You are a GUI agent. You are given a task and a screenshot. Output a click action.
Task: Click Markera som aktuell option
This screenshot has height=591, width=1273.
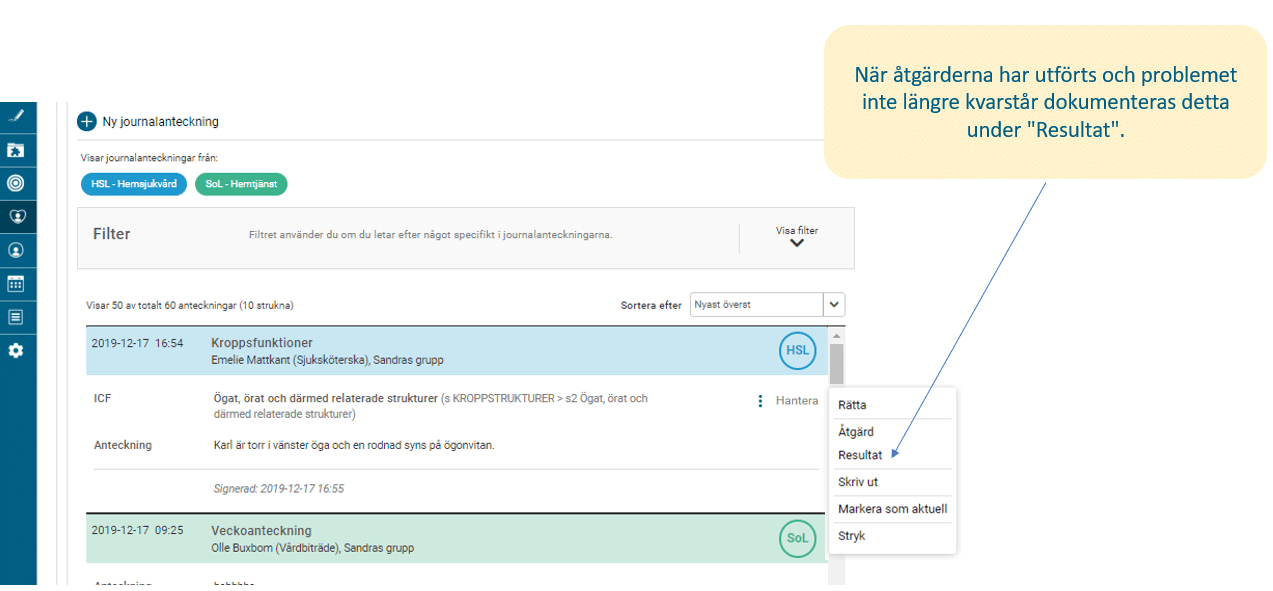(x=892, y=509)
